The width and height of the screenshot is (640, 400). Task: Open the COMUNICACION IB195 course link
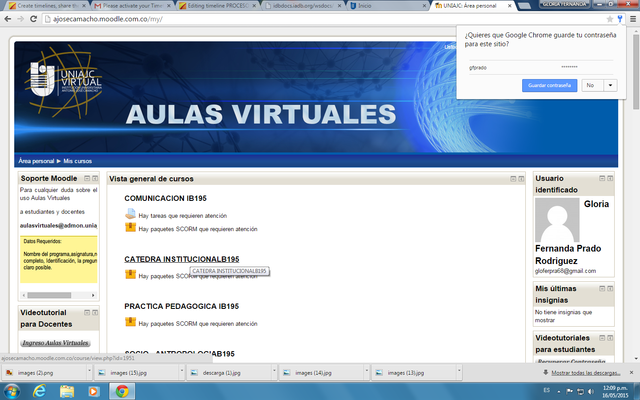click(165, 198)
